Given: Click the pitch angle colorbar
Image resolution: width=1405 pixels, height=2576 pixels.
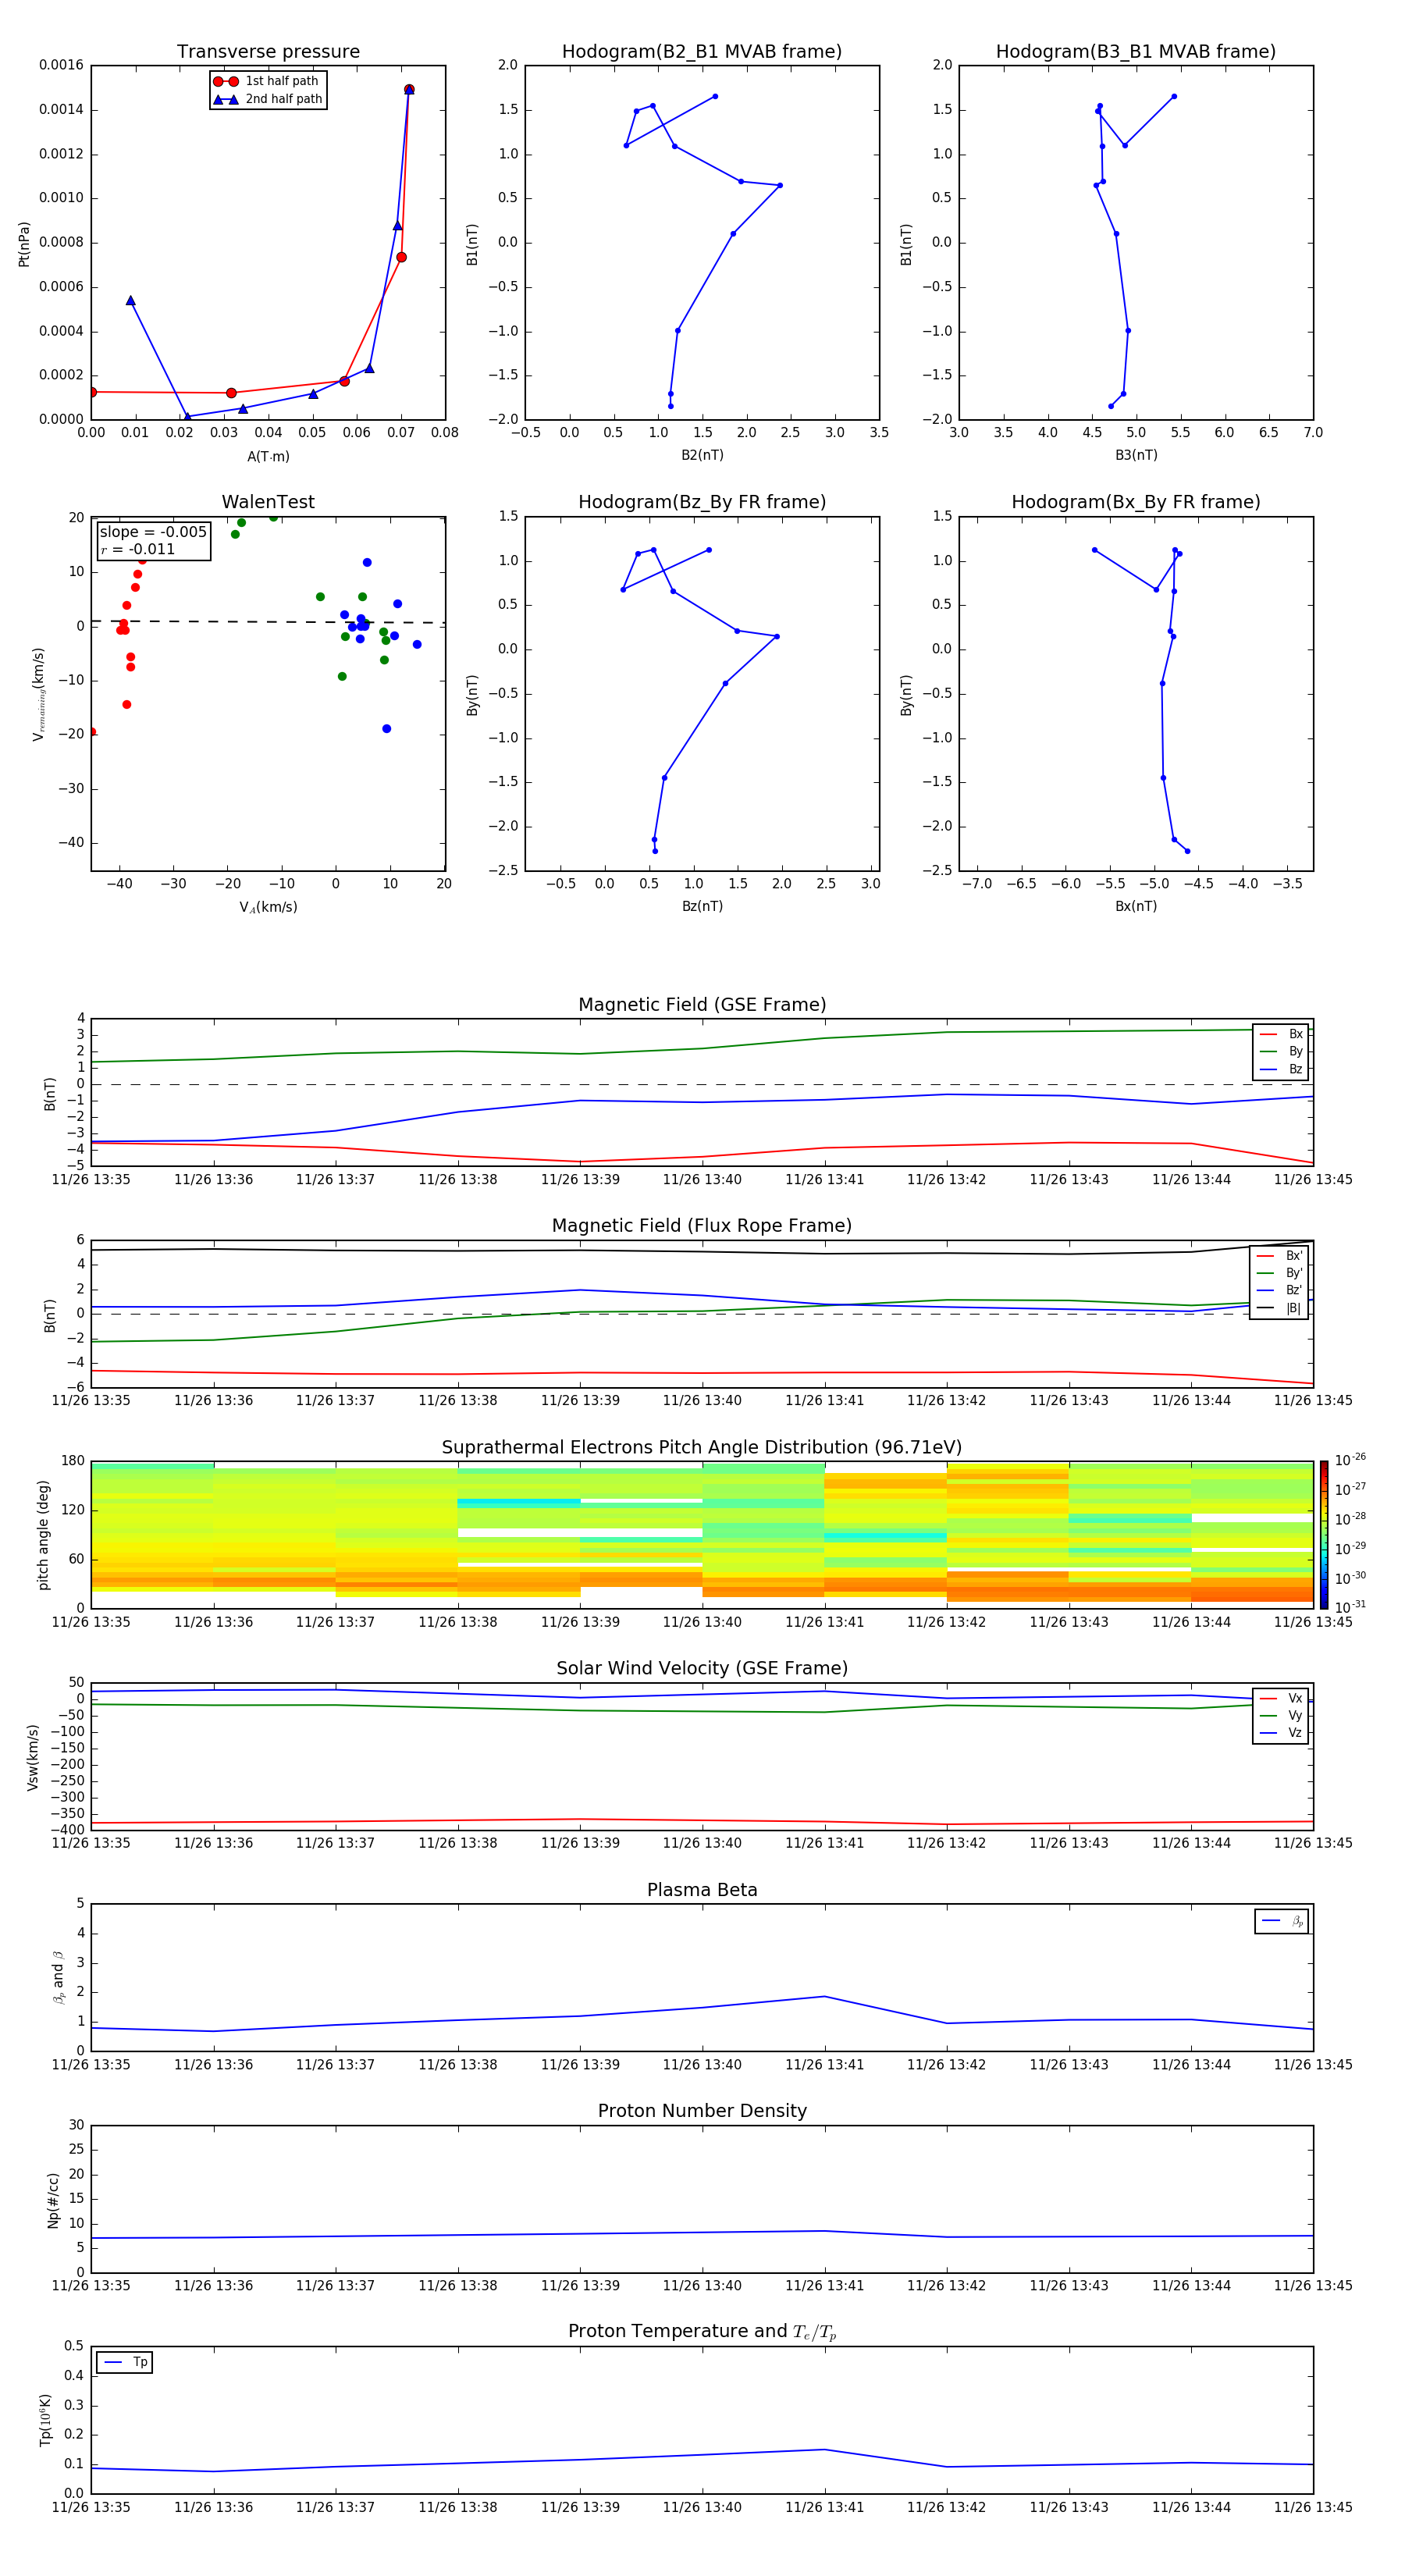Looking at the screenshot, I should (x=1324, y=1535).
